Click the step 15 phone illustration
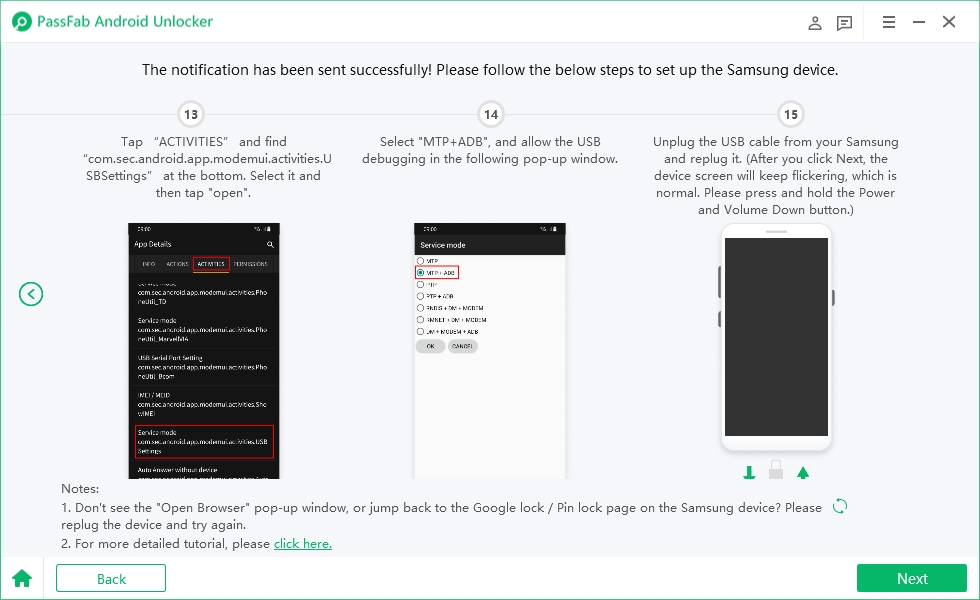 click(775, 338)
